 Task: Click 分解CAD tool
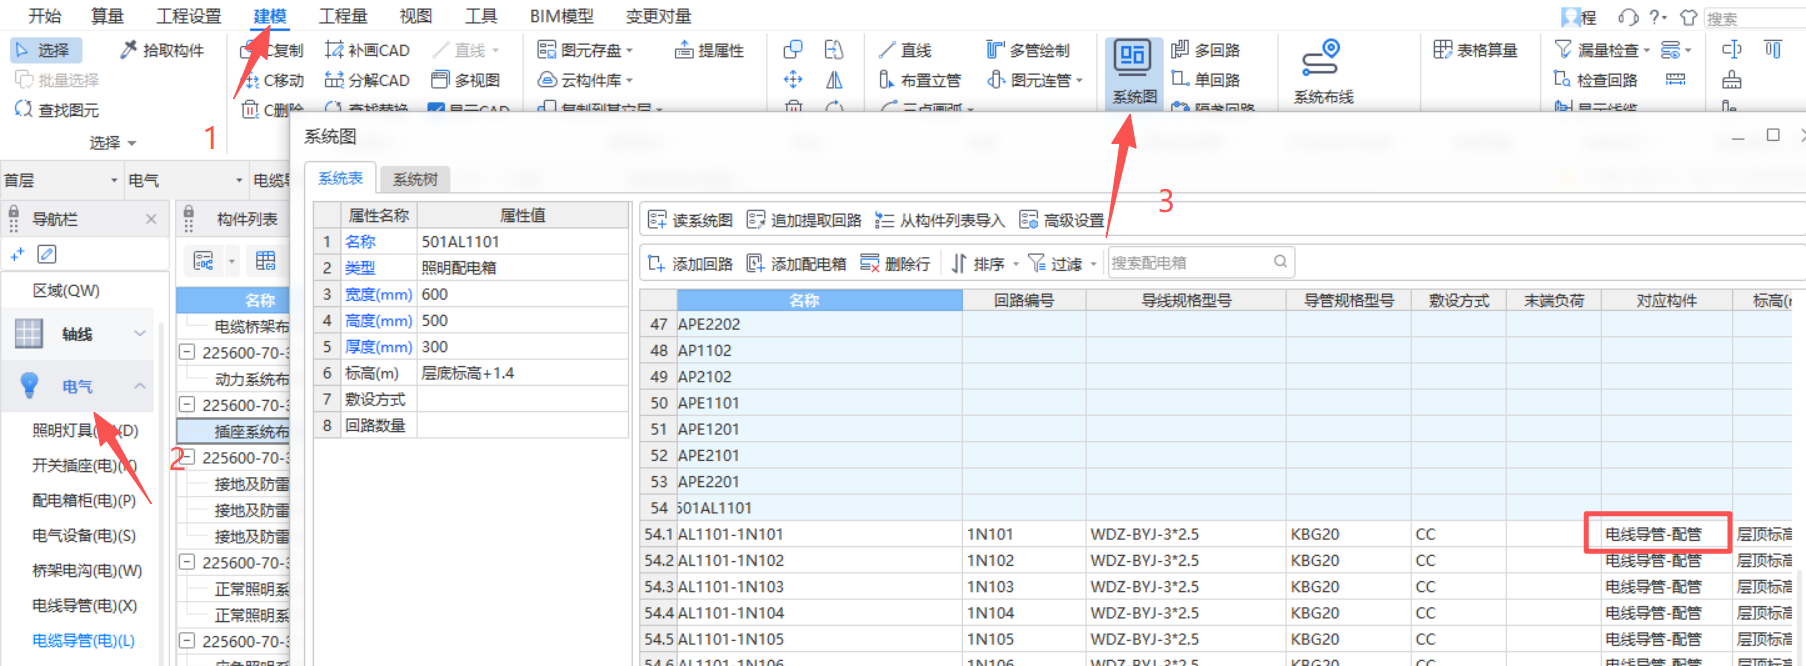pyautogui.click(x=368, y=80)
